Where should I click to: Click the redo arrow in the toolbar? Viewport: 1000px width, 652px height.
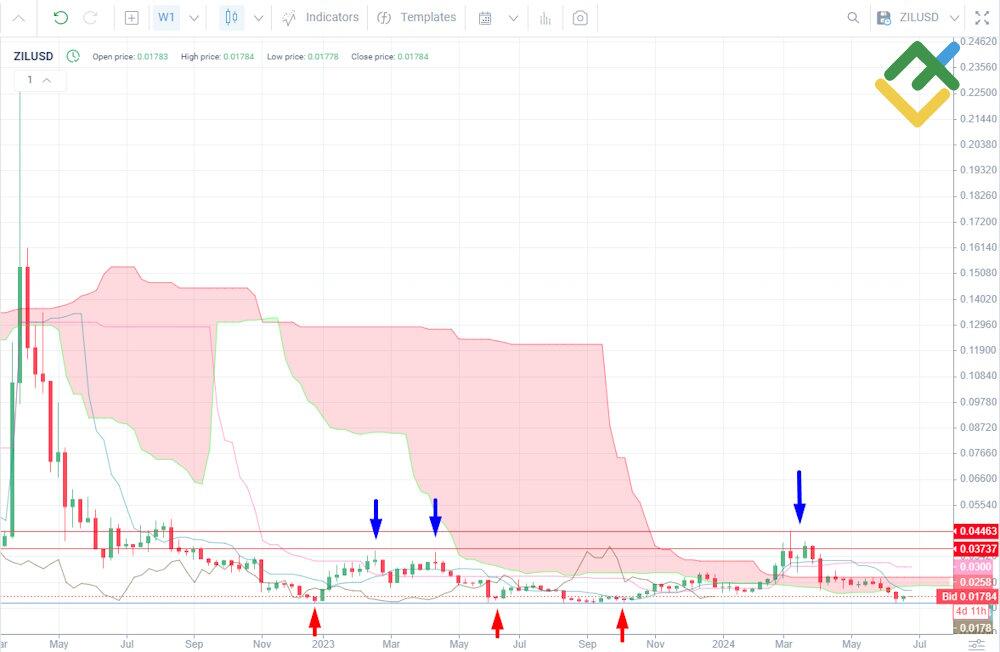90,17
